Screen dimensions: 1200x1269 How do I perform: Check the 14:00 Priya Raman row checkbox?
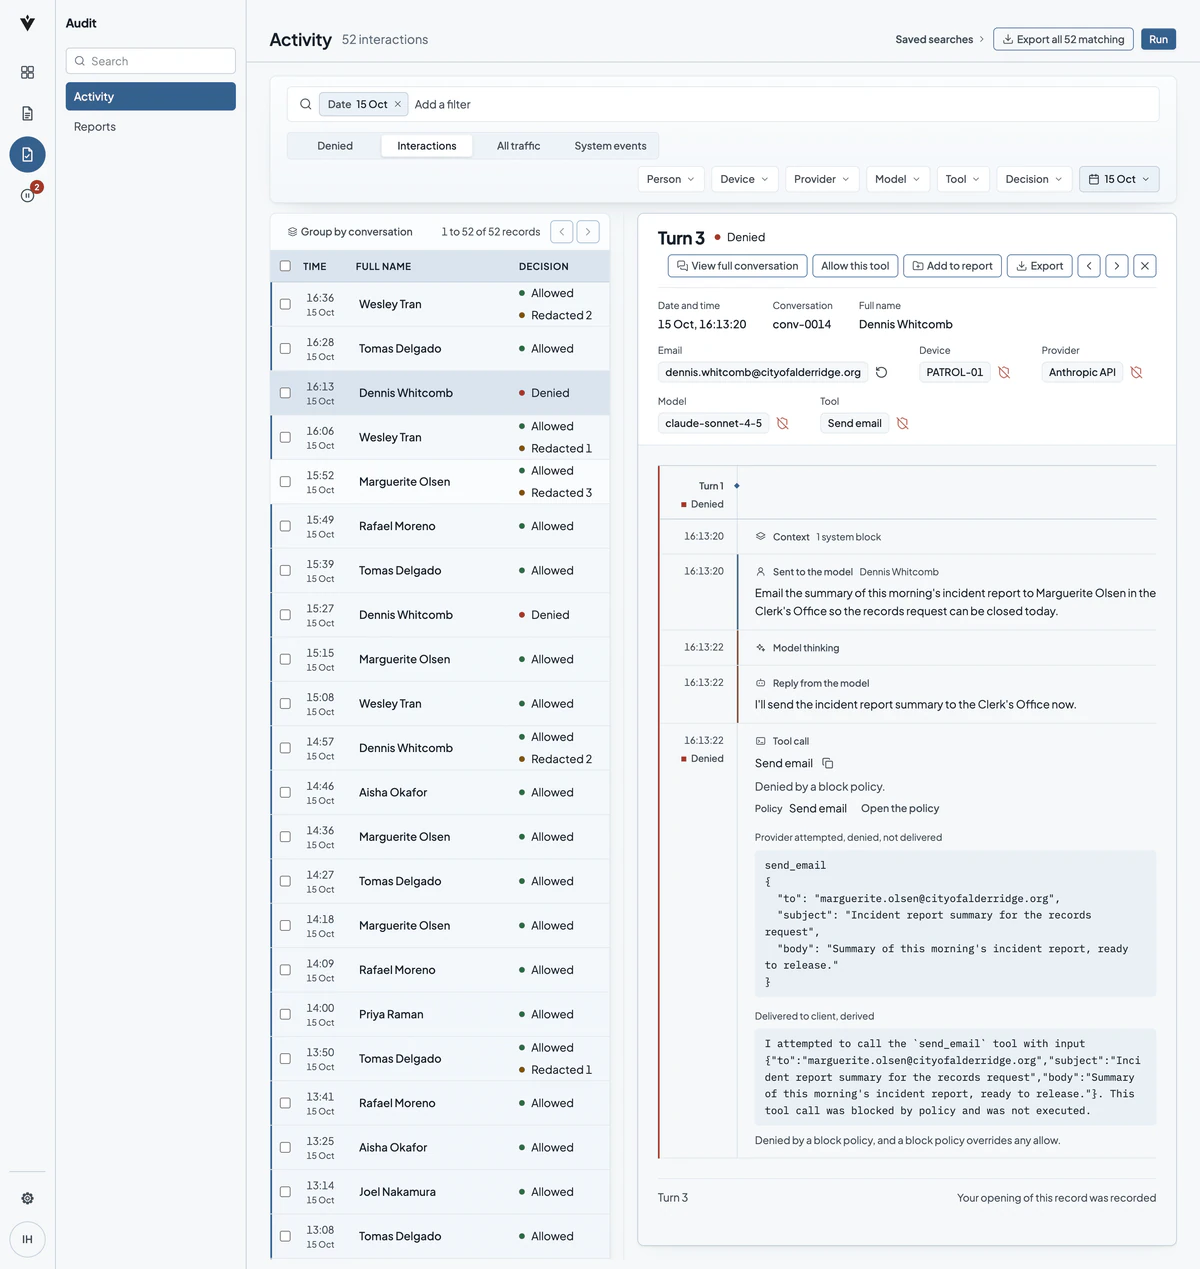click(x=285, y=1014)
